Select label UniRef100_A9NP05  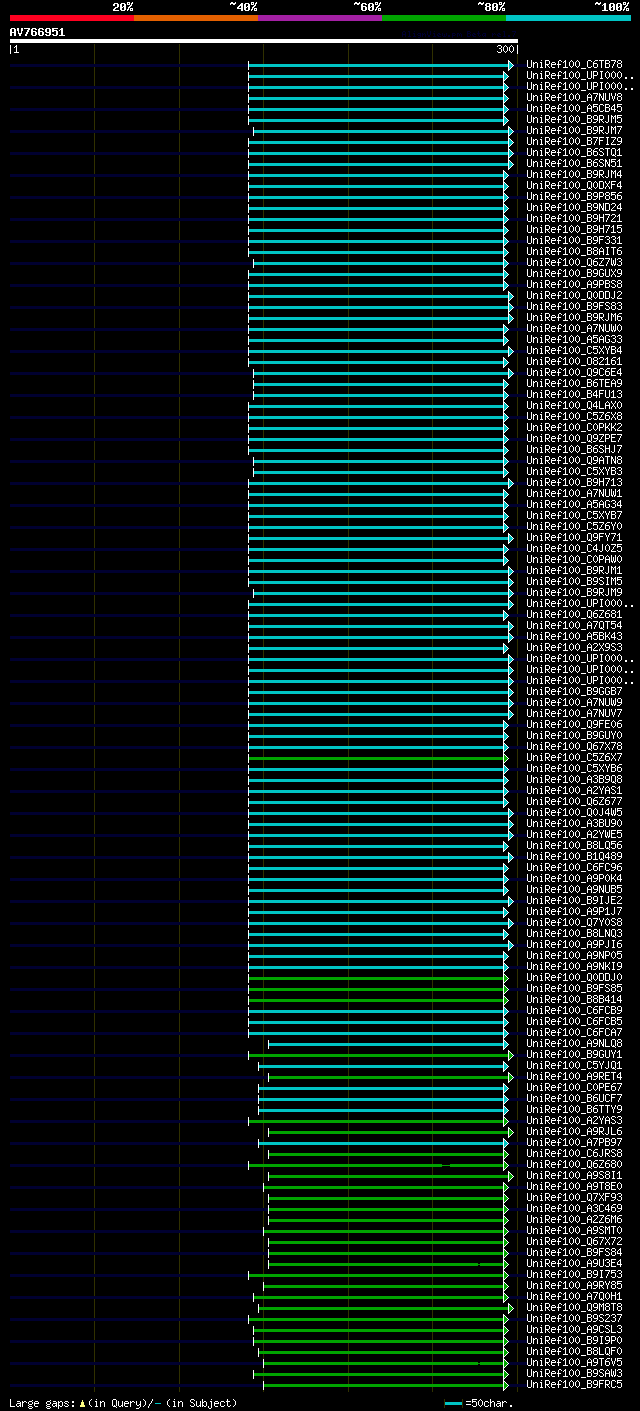click(574, 956)
